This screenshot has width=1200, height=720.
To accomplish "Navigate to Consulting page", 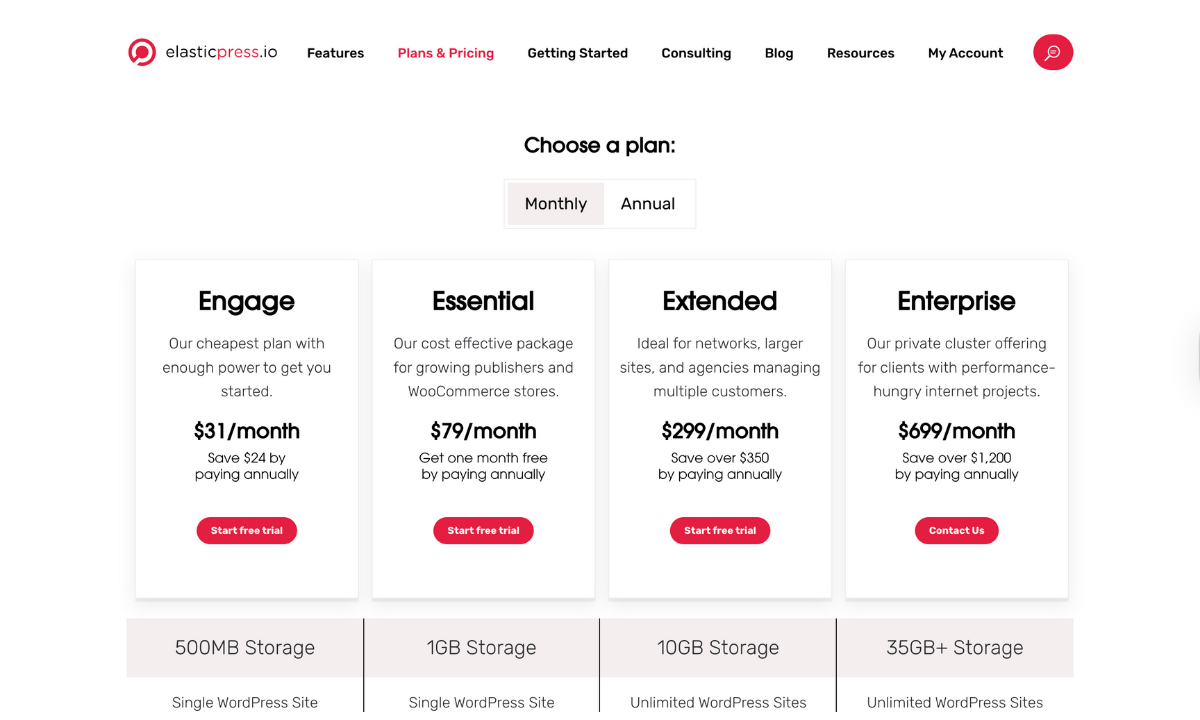I will (x=696, y=53).
